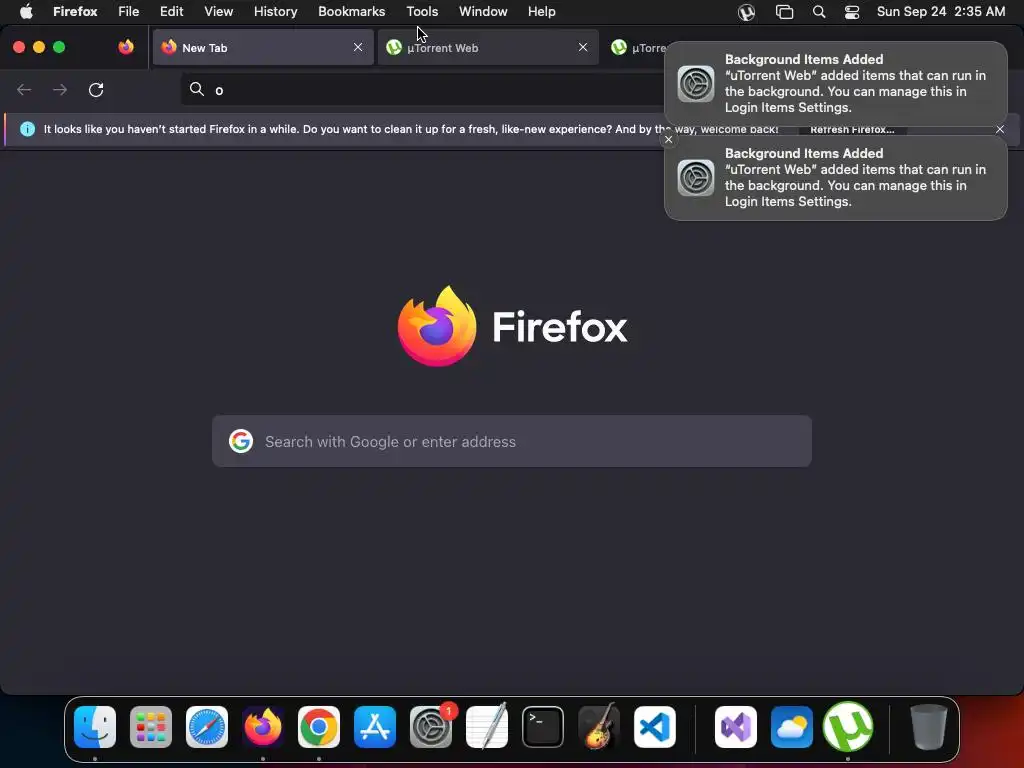Open Finder from the Dock
This screenshot has height=768, width=1024.
click(95, 727)
